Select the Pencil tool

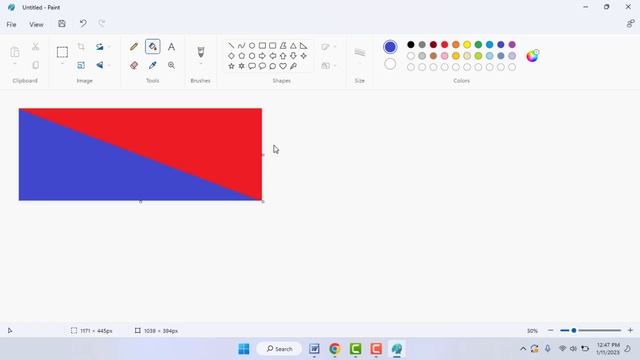(134, 47)
